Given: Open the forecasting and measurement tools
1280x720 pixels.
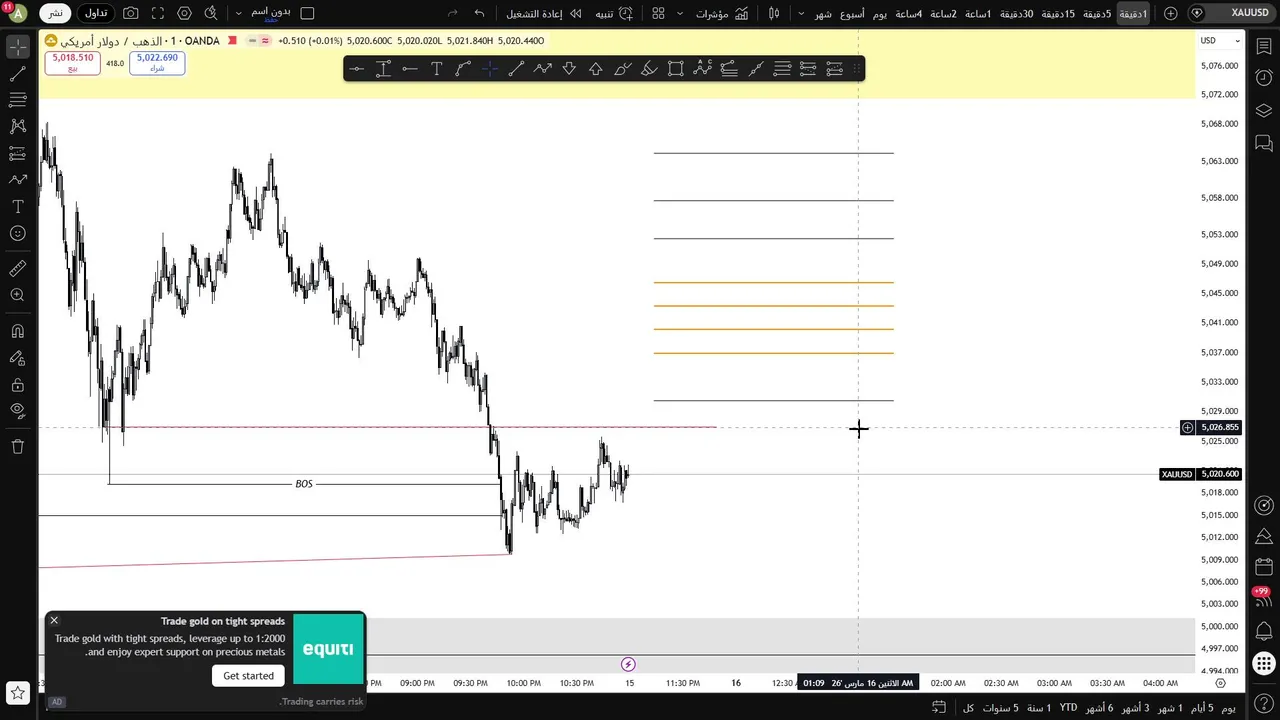Looking at the screenshot, I should [x=17, y=153].
